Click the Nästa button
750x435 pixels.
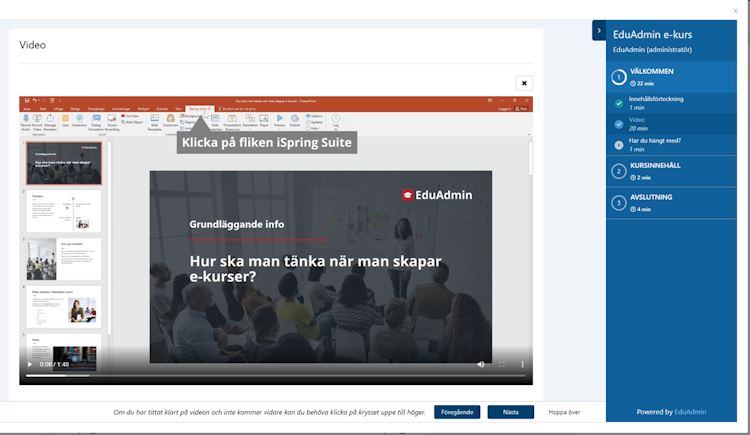510,412
